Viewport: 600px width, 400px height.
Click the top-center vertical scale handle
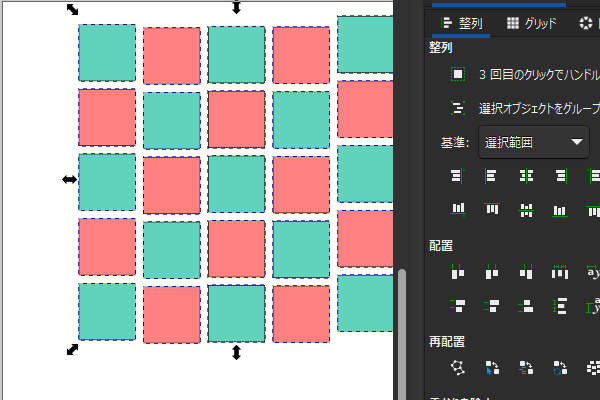tap(236, 7)
